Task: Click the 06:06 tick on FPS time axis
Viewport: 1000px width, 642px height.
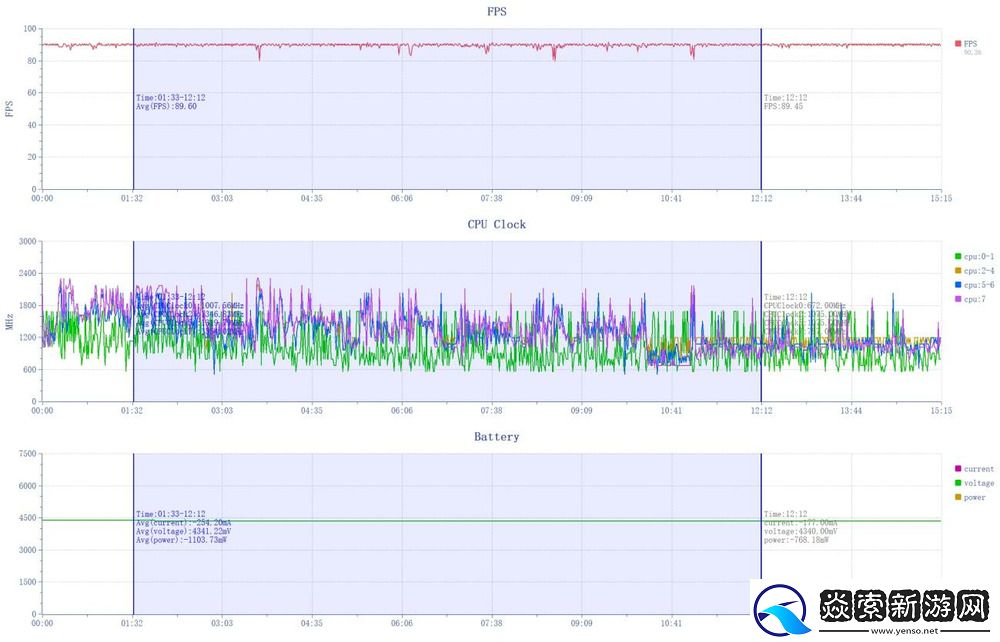Action: 401,199
